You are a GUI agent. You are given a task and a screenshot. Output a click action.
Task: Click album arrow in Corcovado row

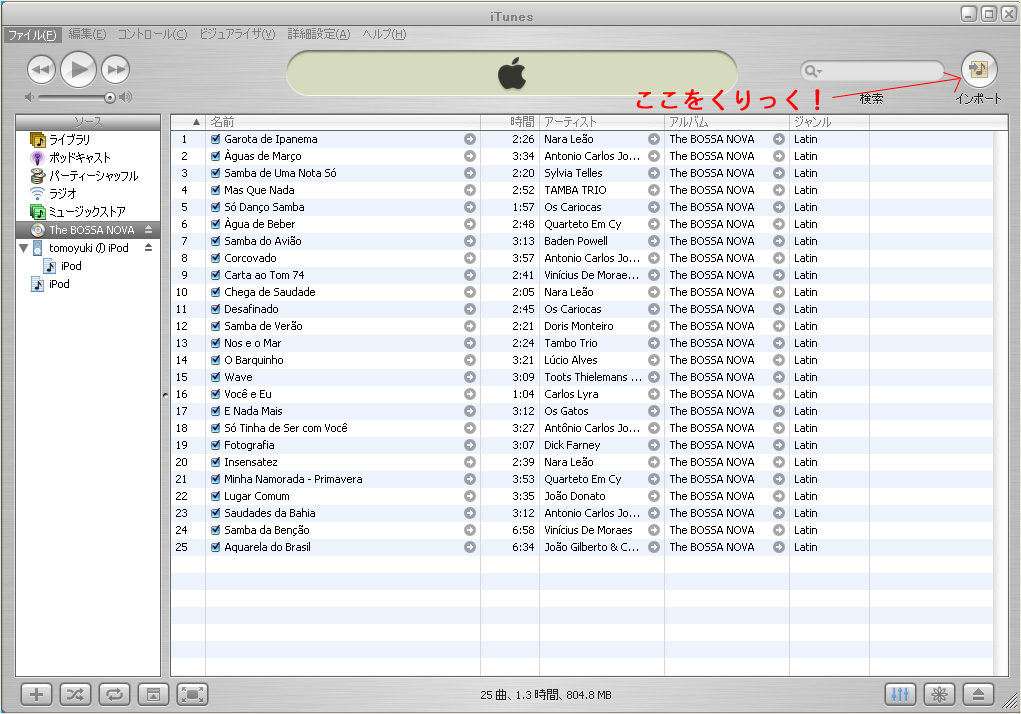(x=779, y=258)
